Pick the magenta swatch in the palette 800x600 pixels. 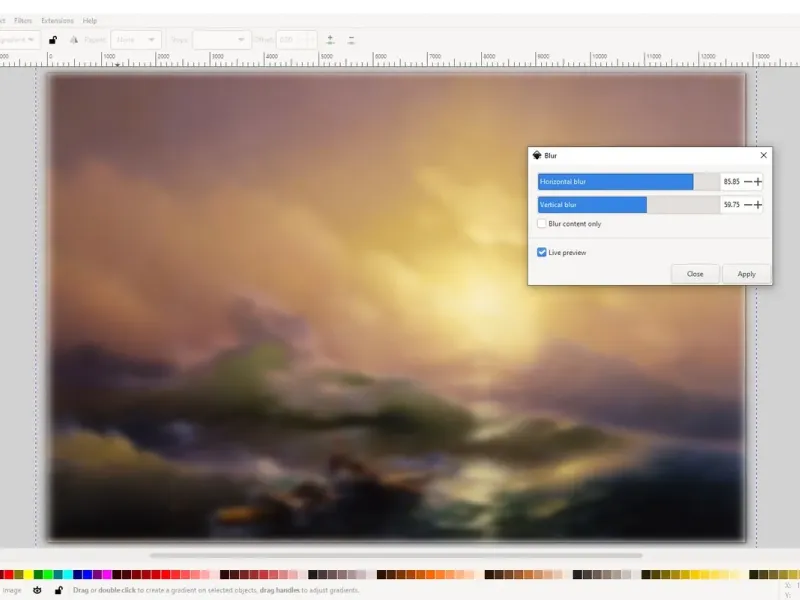tap(107, 574)
